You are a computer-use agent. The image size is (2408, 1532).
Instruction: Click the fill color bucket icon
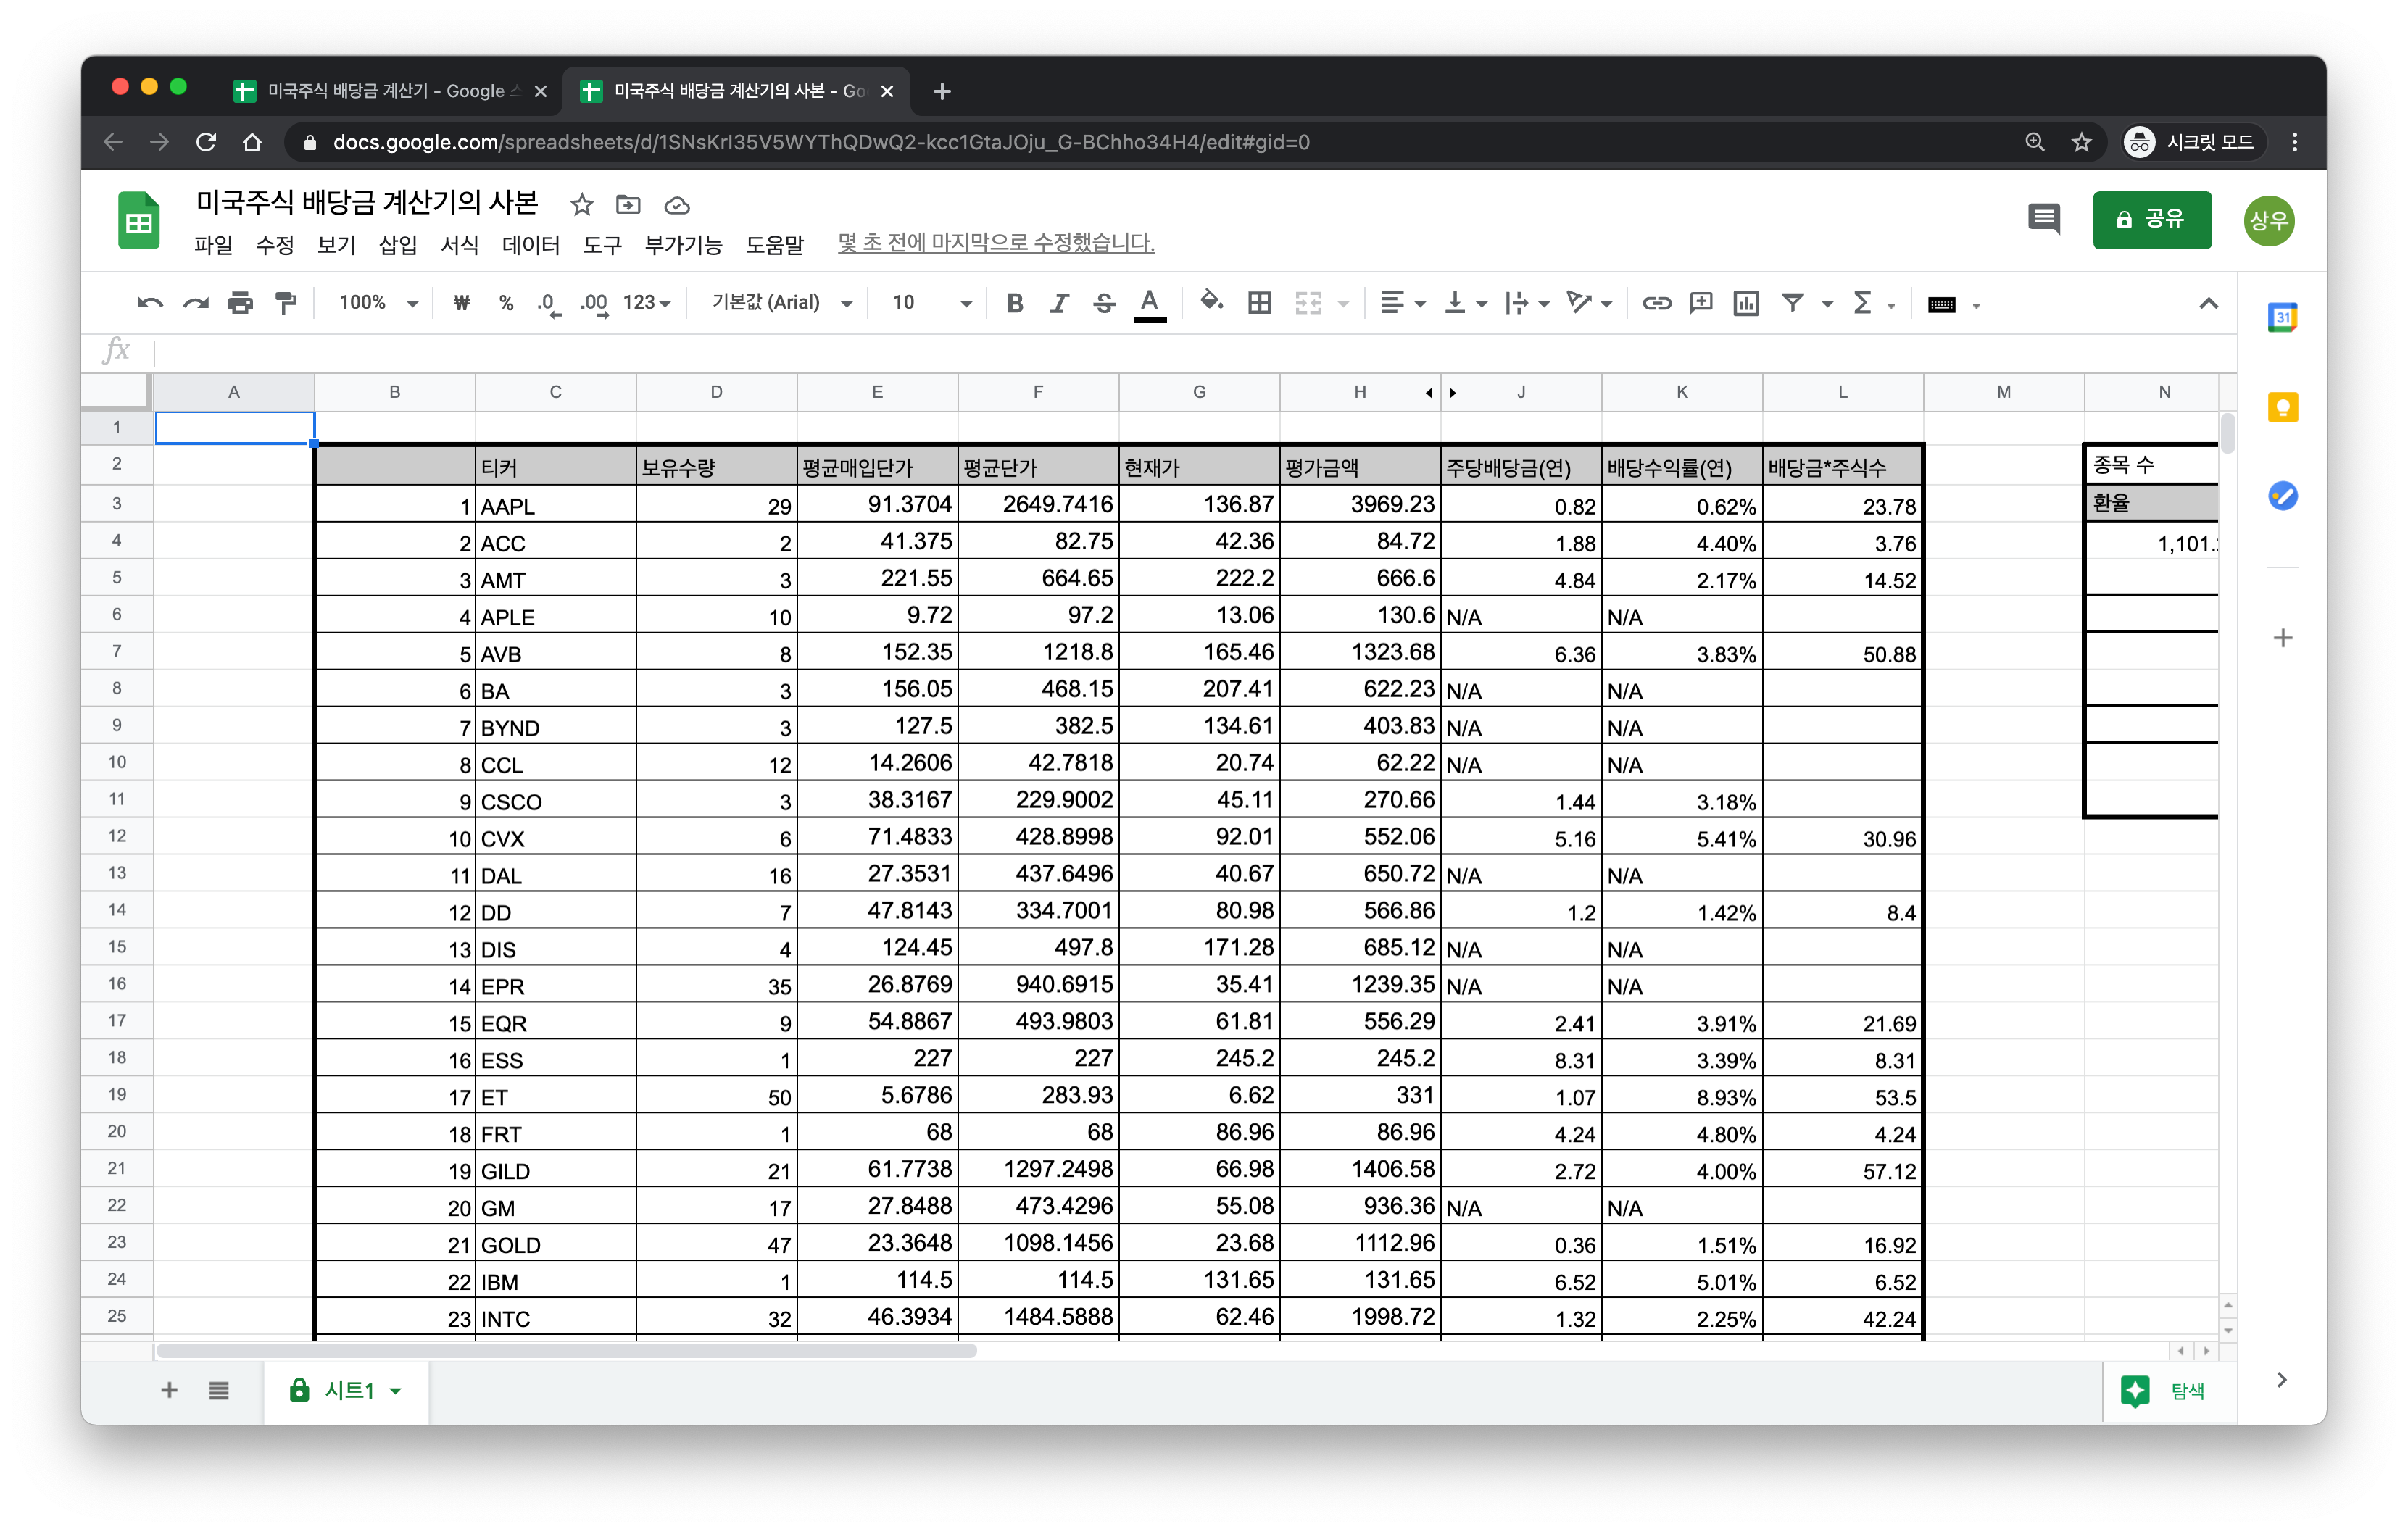(1210, 302)
